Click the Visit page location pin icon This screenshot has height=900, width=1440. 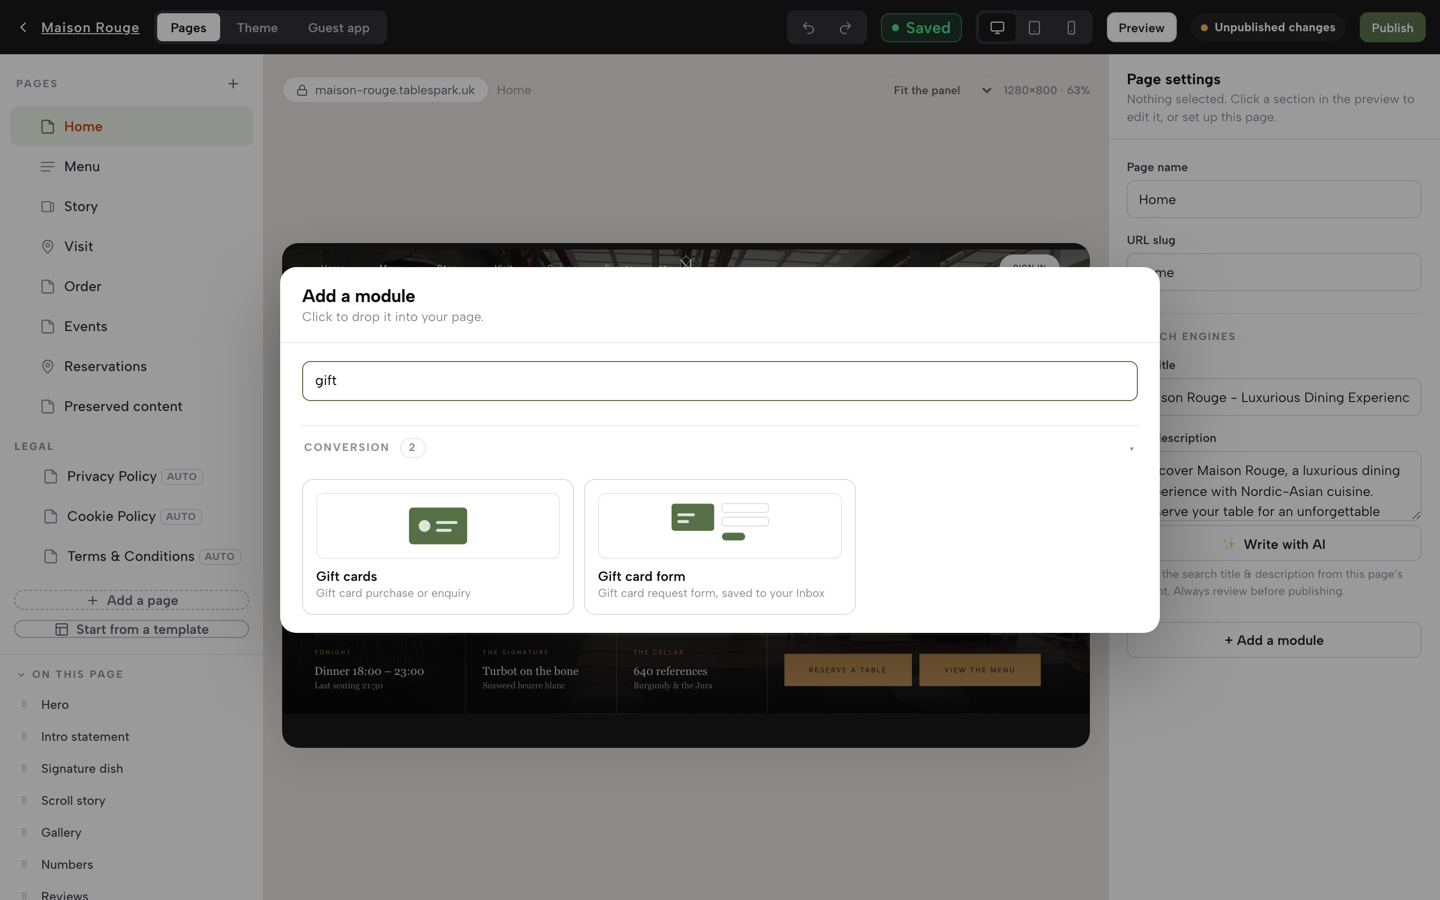47,247
